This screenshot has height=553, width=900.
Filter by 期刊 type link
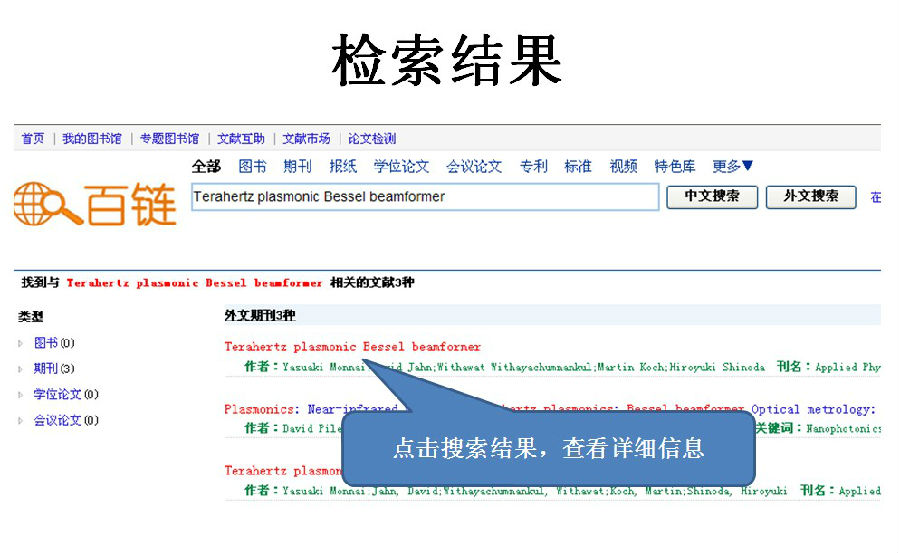(46, 368)
